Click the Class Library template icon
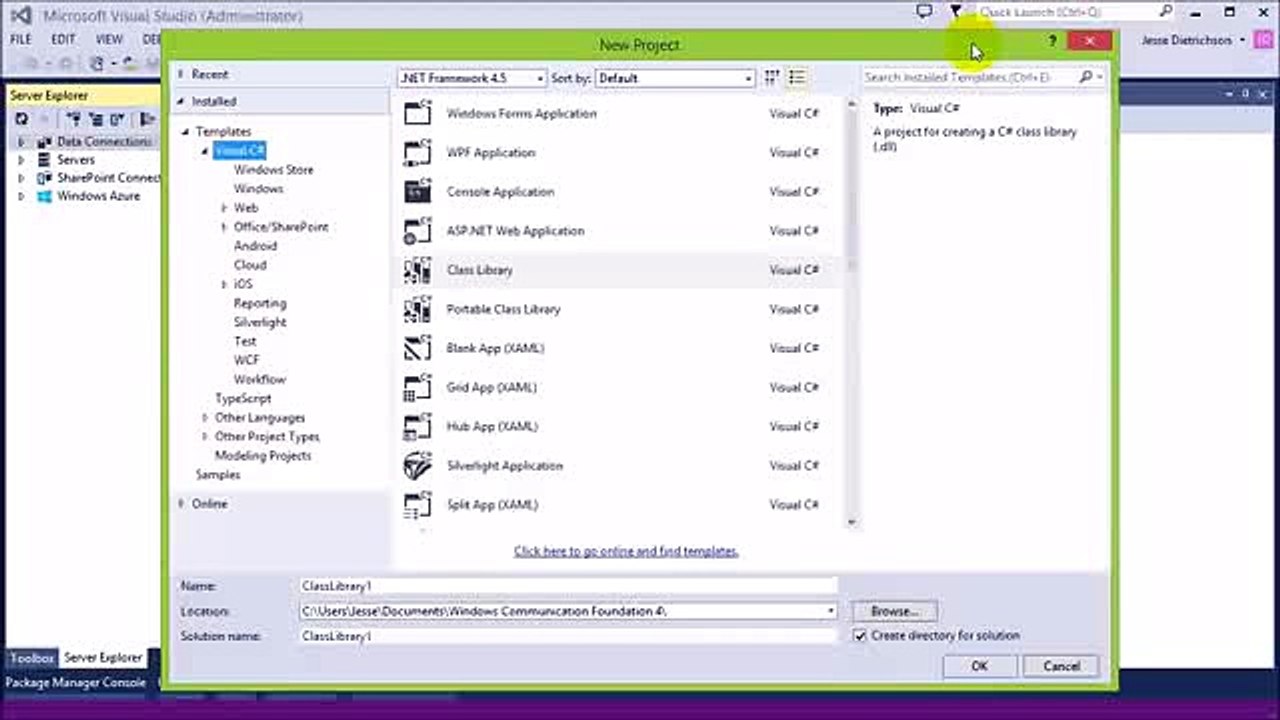 417,270
